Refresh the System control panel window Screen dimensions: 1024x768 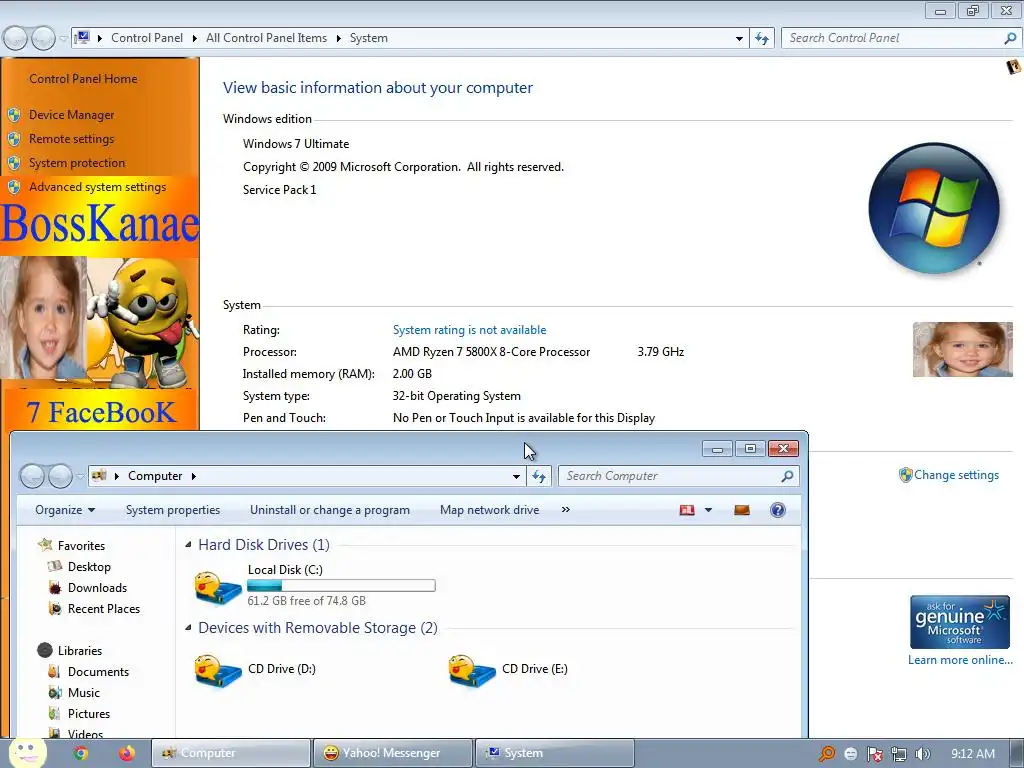(x=762, y=38)
